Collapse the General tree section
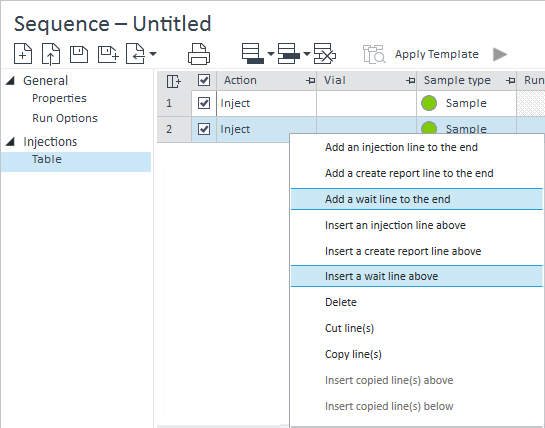The height and width of the screenshot is (428, 545). tap(10, 81)
